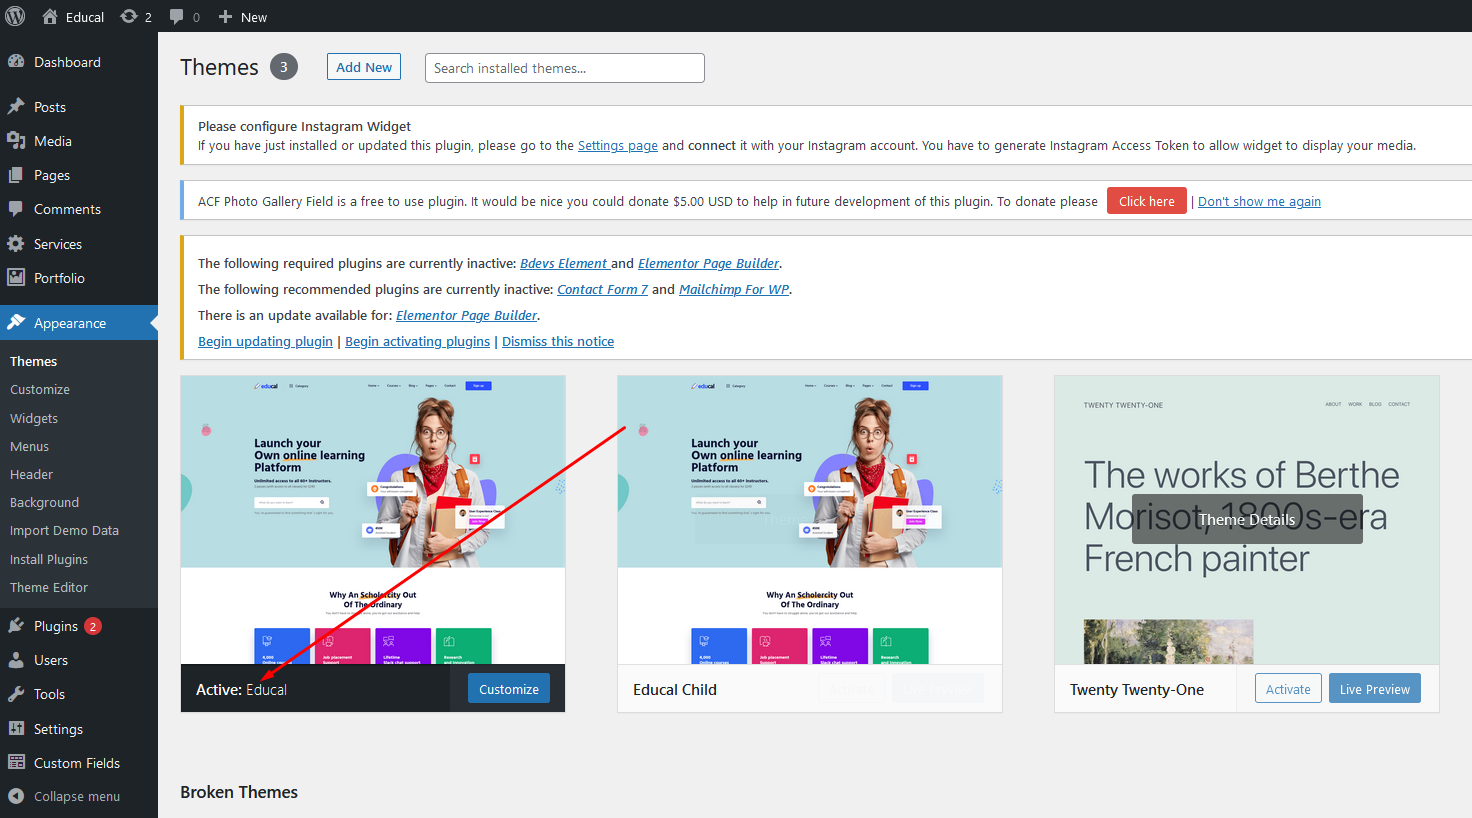
Task: Dismiss this notice link
Action: click(558, 341)
